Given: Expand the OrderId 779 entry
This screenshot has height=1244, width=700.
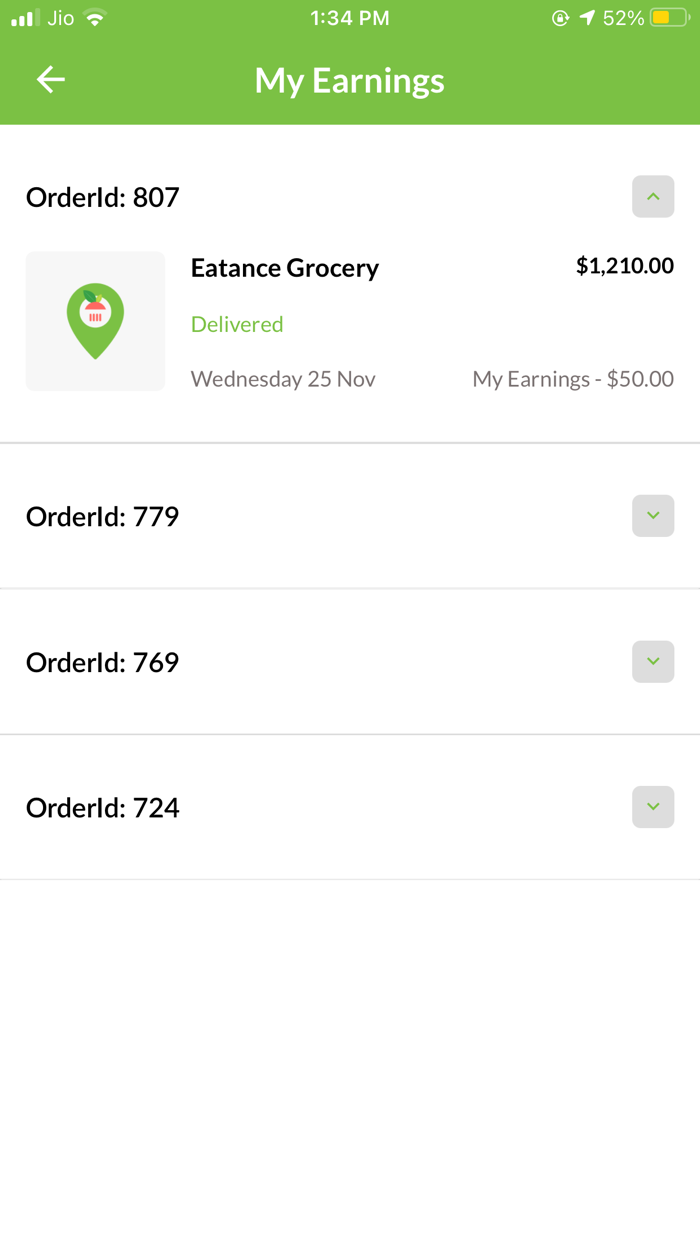Looking at the screenshot, I should click(x=653, y=516).
